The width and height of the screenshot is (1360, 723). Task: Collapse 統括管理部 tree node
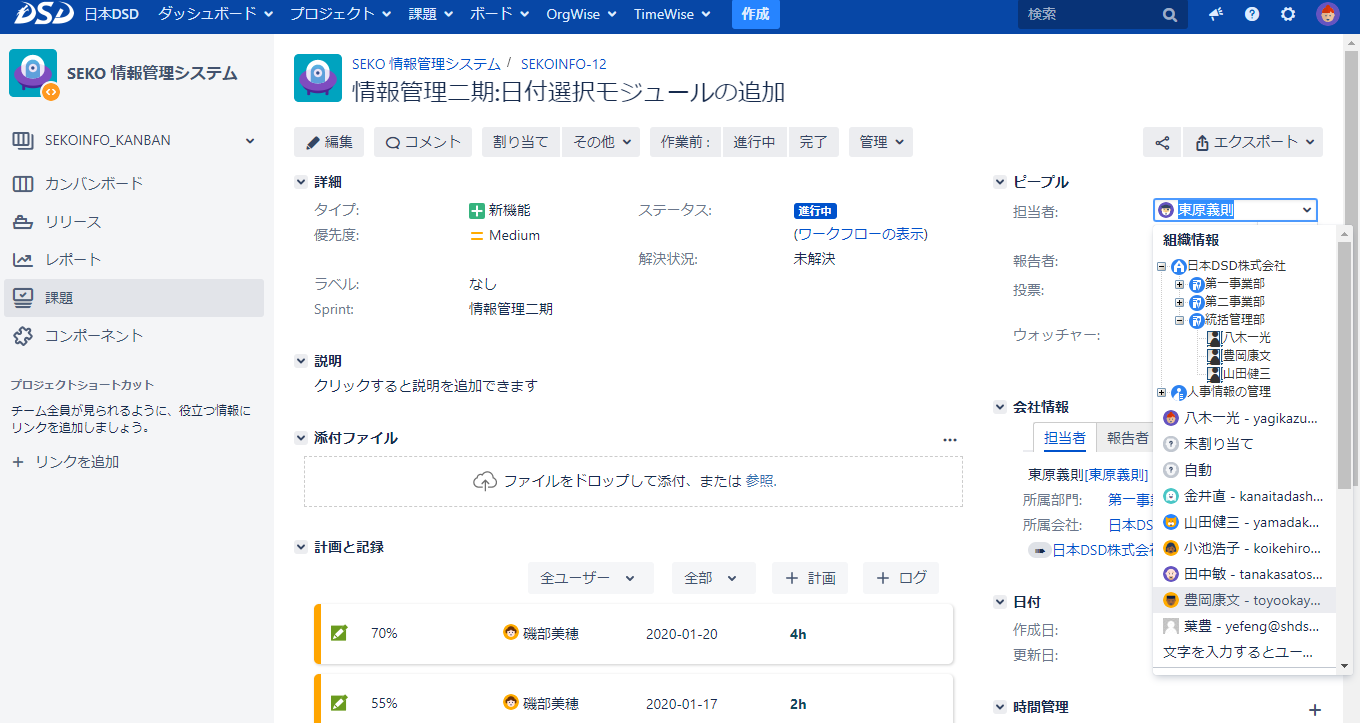[1180, 320]
